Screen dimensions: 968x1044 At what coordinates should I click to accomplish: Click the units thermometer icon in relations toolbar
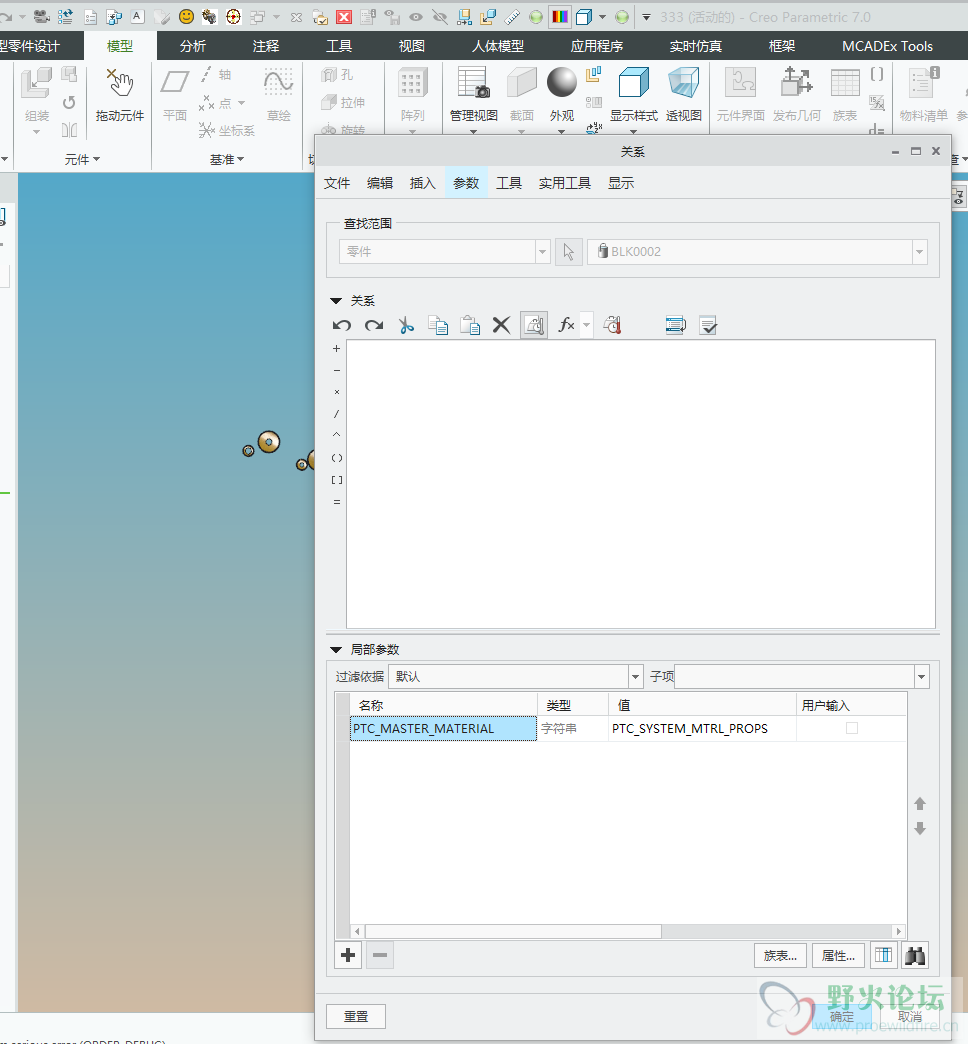[612, 326]
